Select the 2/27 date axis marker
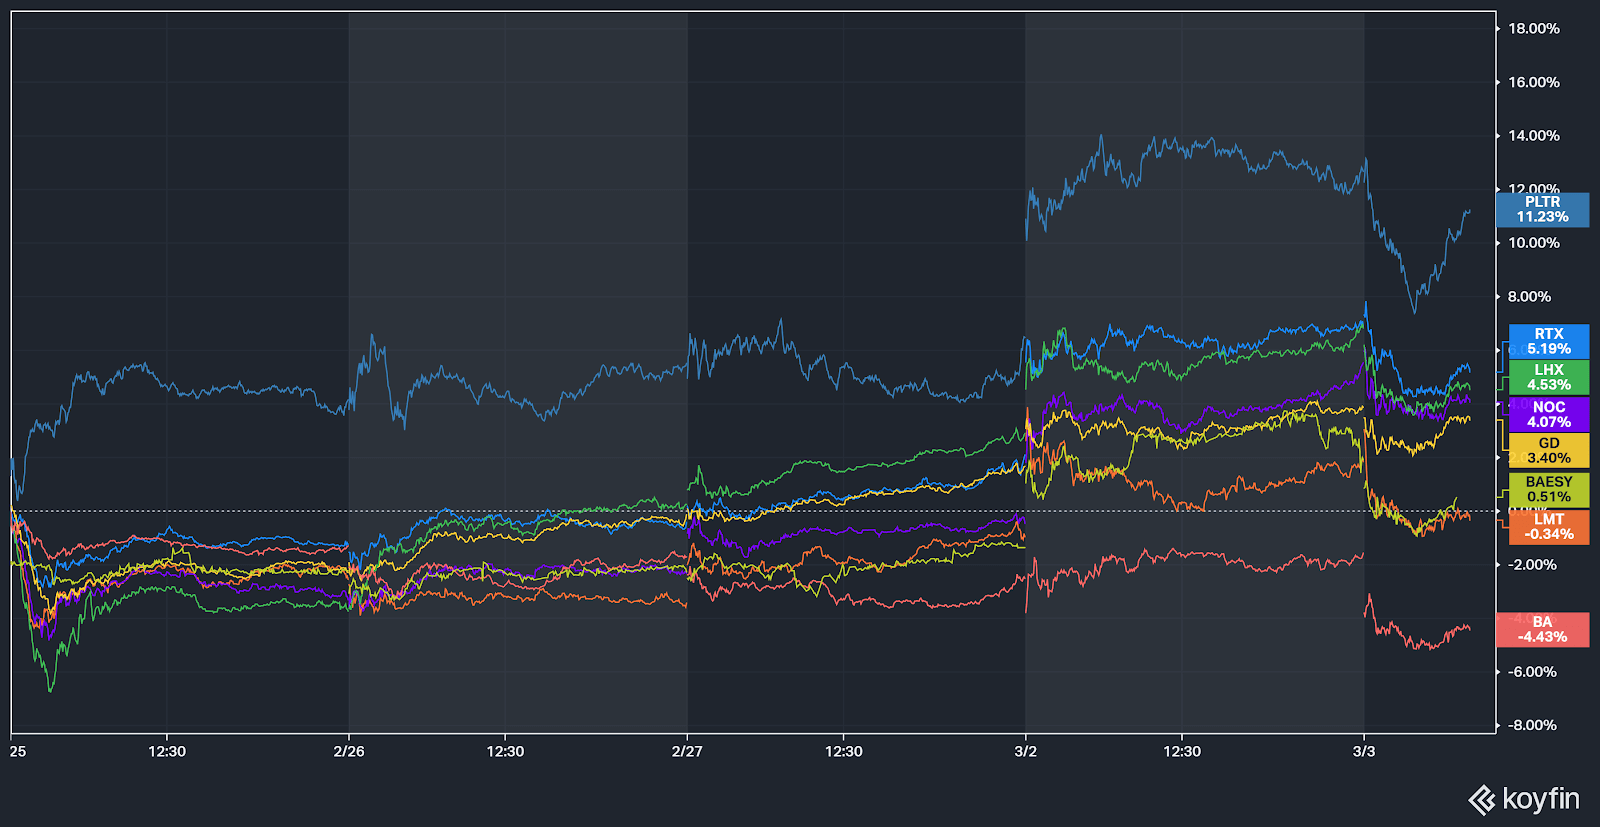Image resolution: width=1600 pixels, height=827 pixels. click(x=687, y=751)
